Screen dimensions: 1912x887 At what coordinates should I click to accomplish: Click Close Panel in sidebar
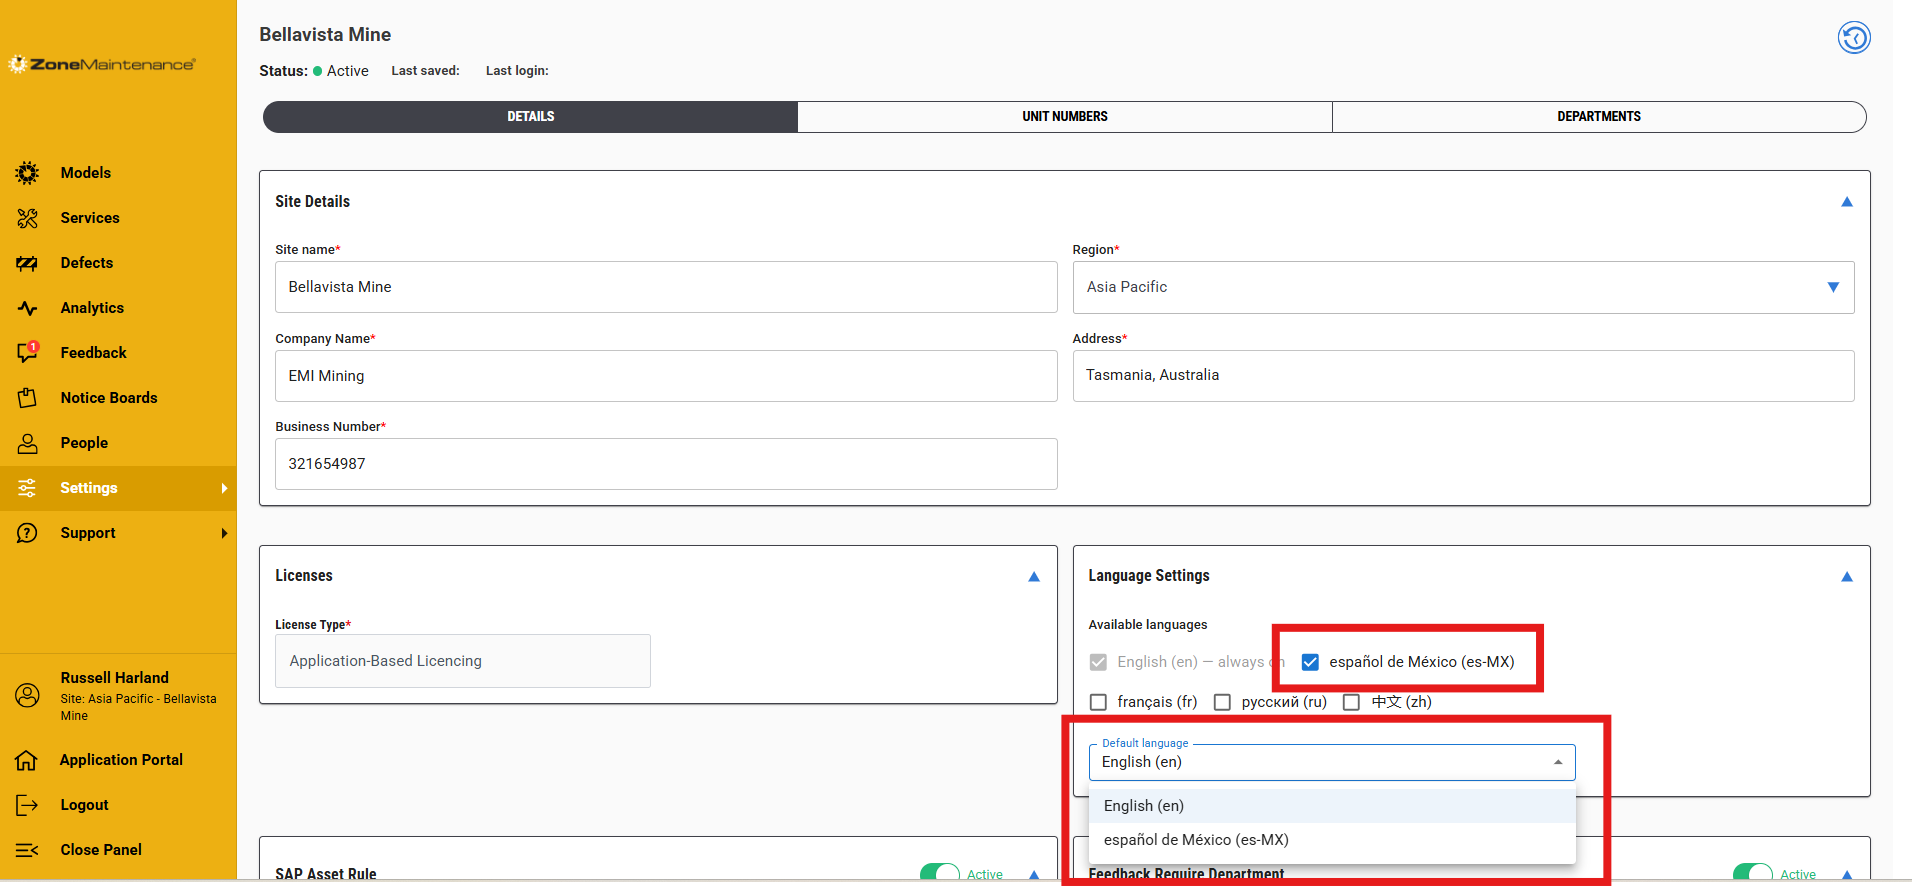coord(101,850)
